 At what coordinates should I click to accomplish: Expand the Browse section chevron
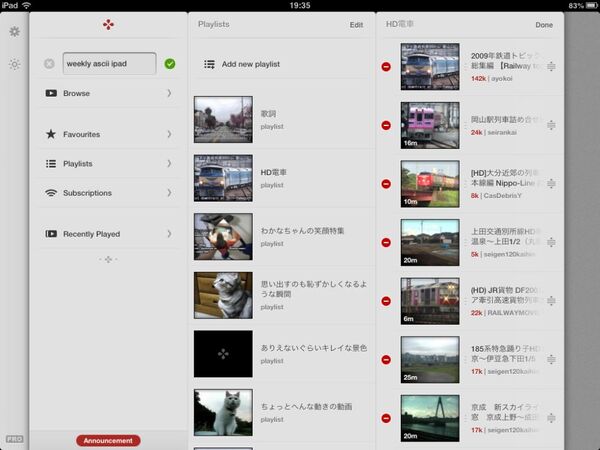point(169,94)
